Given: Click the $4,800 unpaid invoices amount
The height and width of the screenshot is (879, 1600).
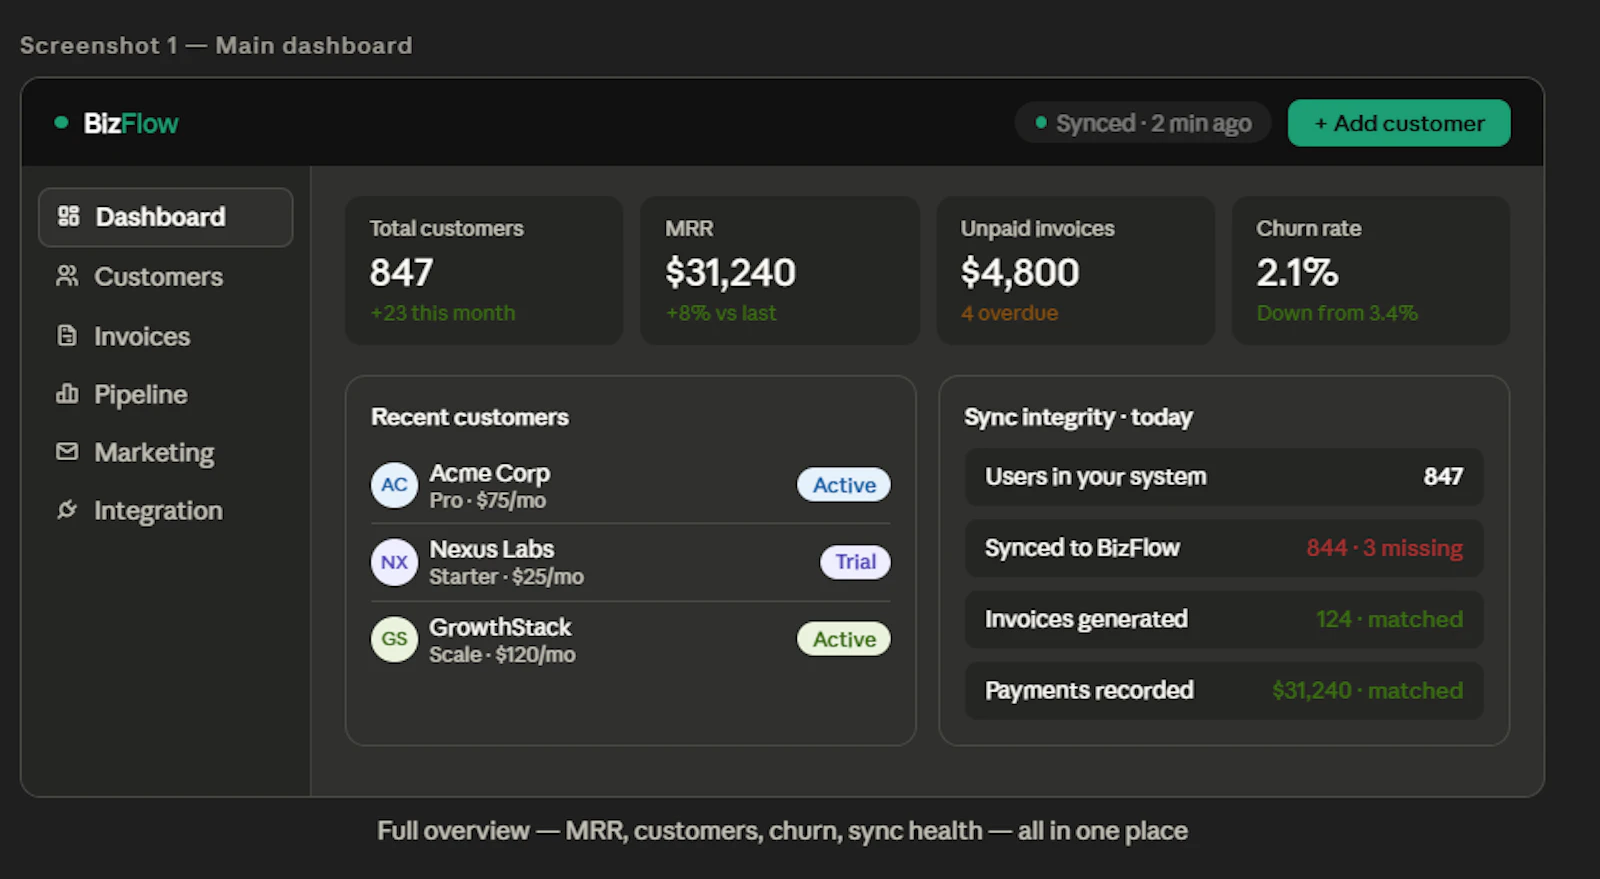Looking at the screenshot, I should tap(1020, 272).
